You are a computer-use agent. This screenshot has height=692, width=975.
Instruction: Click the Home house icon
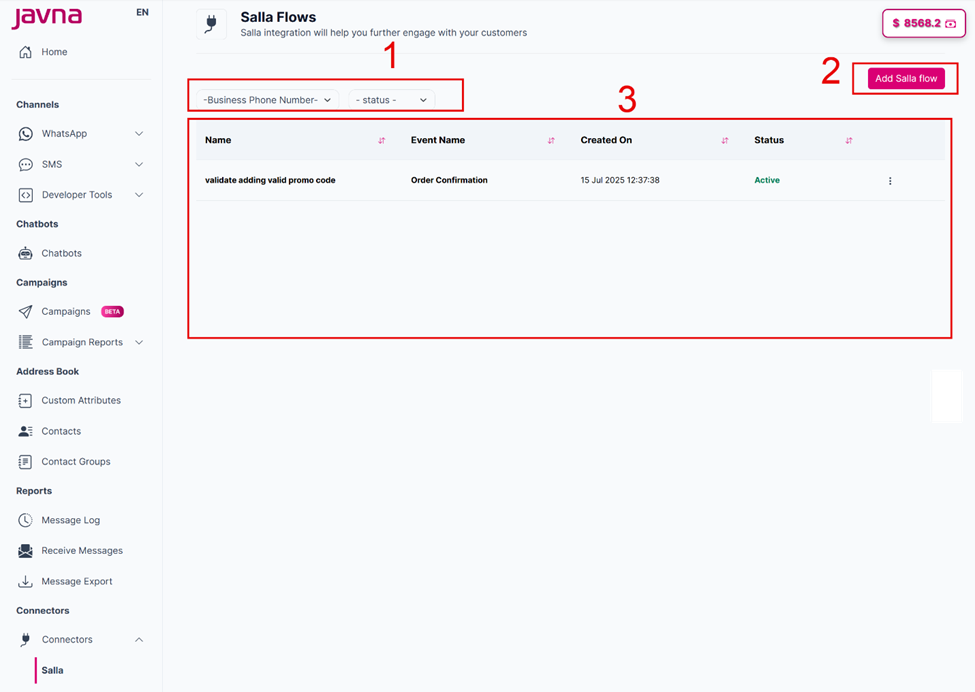pyautogui.click(x=25, y=52)
